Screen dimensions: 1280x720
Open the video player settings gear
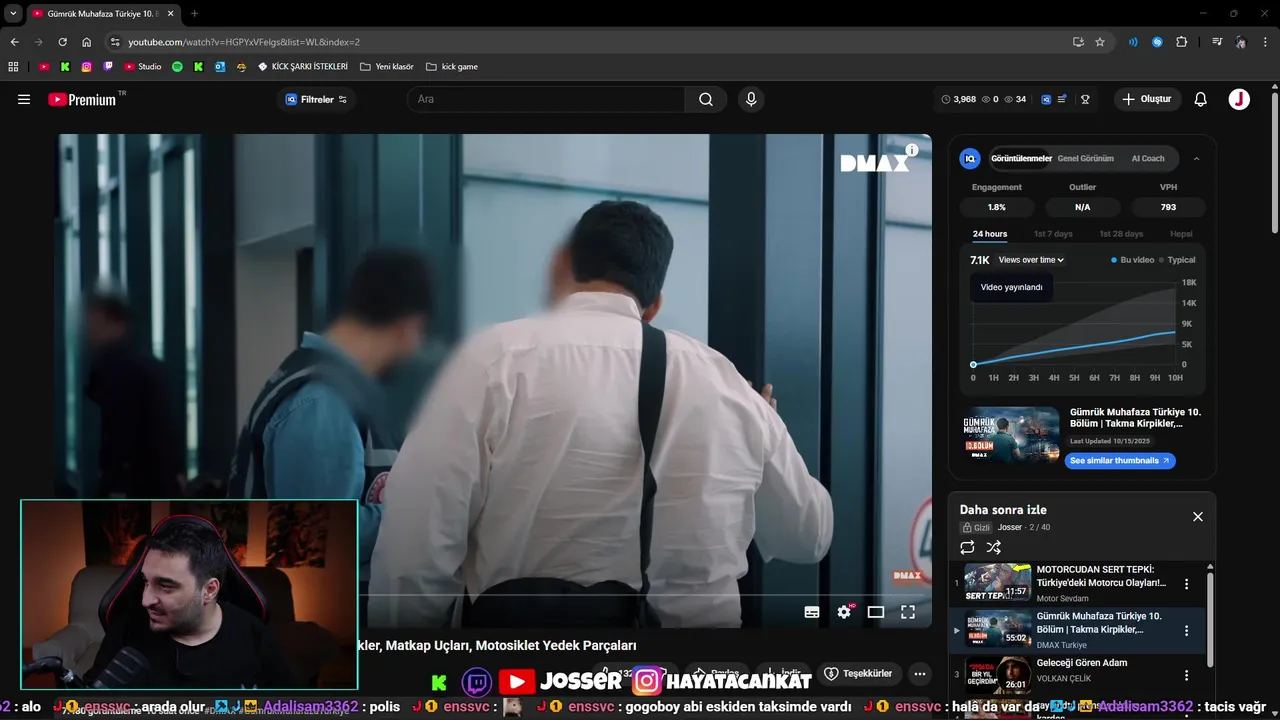[x=844, y=612]
